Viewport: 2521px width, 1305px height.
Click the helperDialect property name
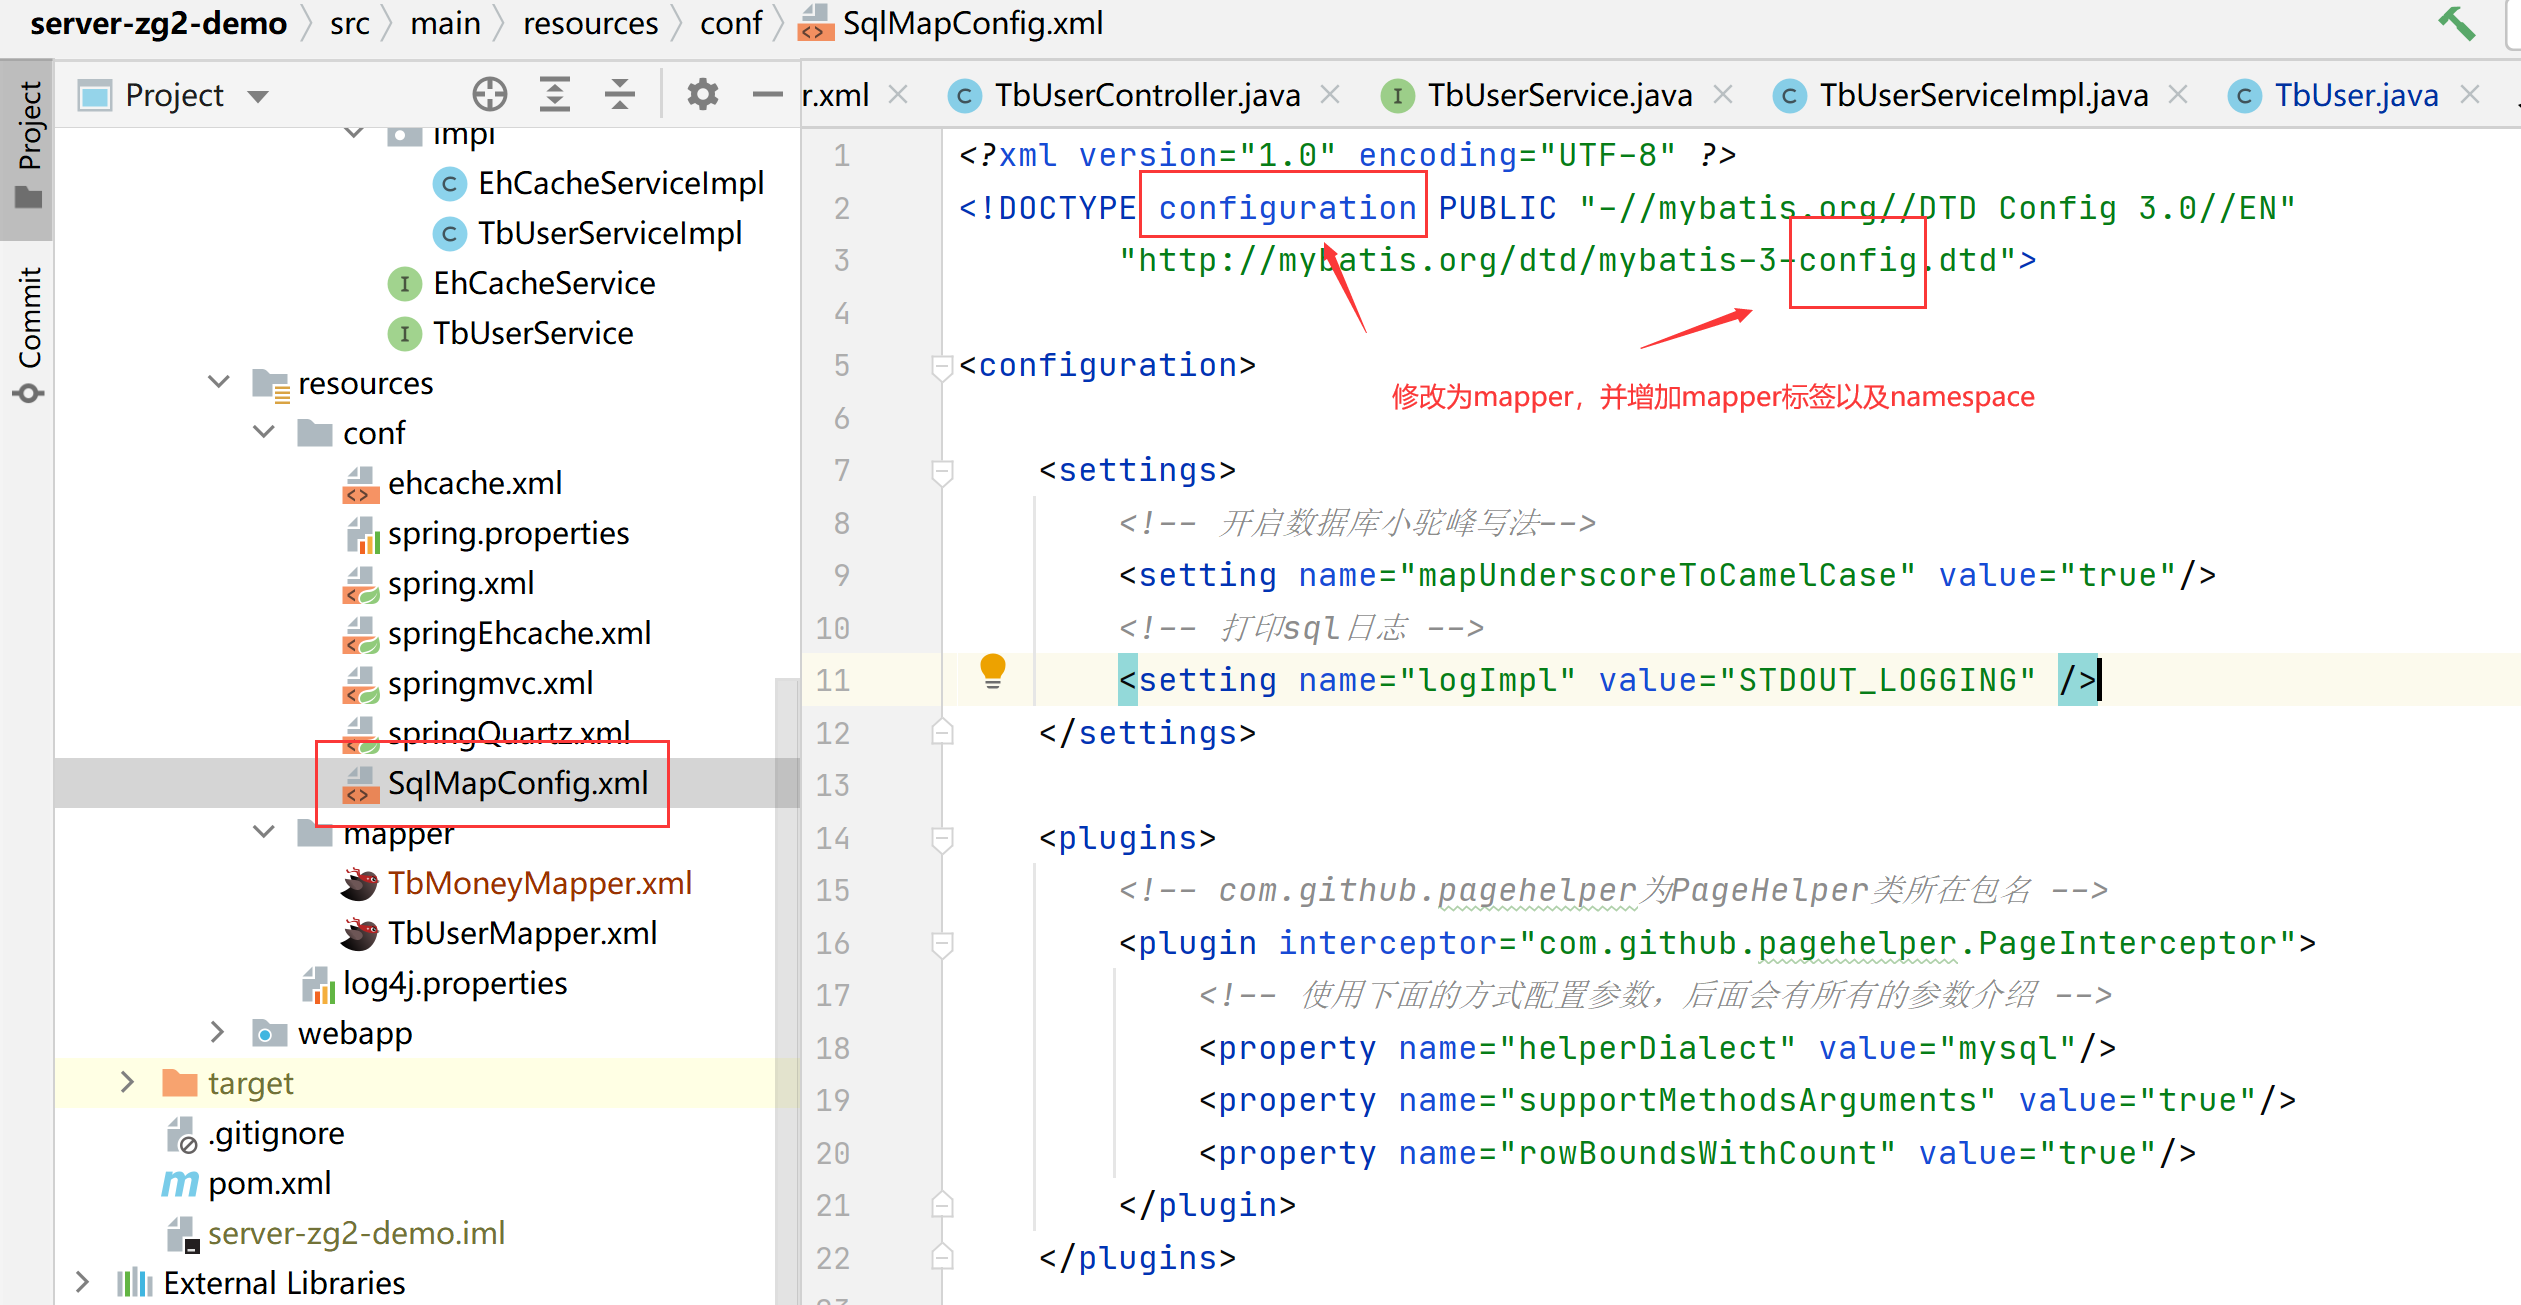click(1647, 1048)
